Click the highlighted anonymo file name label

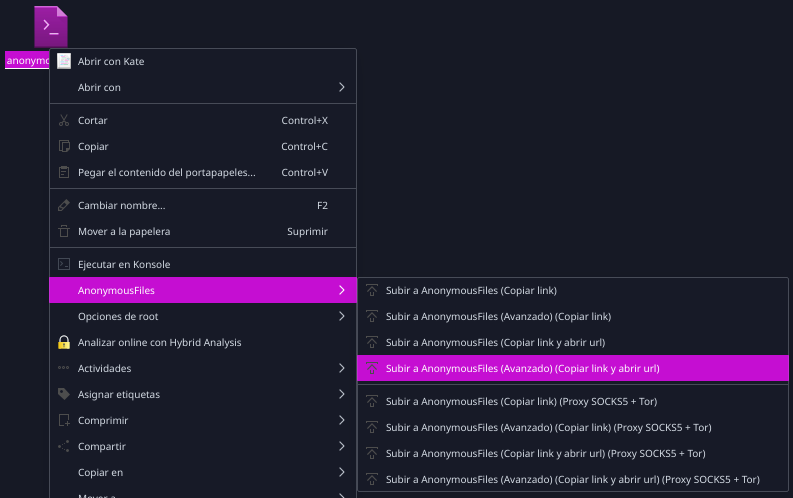click(x=27, y=60)
